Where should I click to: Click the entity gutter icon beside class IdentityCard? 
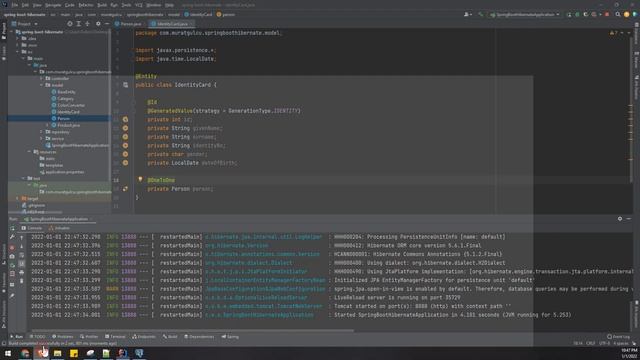point(125,85)
